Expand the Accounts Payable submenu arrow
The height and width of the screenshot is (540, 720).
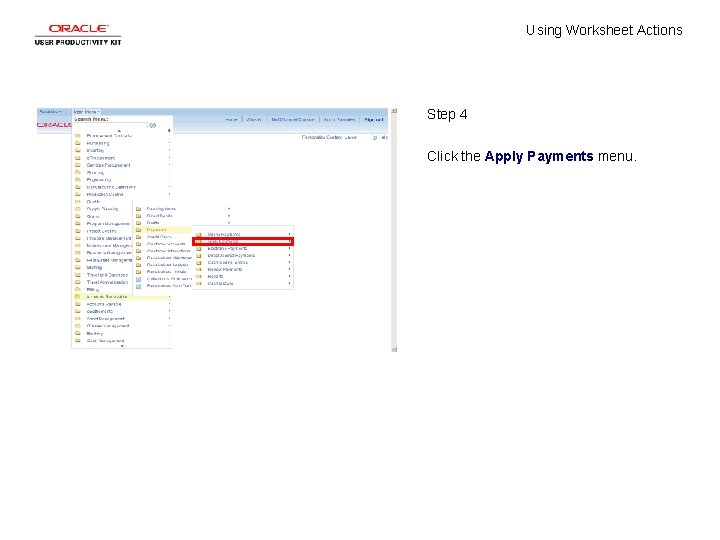click(x=169, y=304)
